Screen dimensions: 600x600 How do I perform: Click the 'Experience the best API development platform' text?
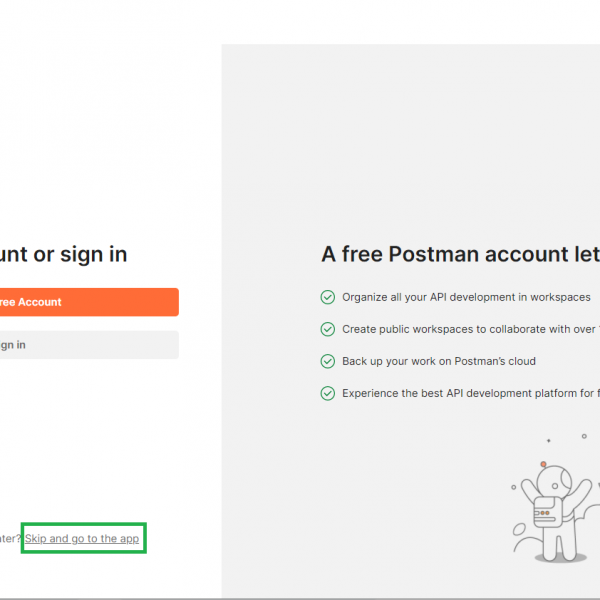pyautogui.click(x=470, y=393)
